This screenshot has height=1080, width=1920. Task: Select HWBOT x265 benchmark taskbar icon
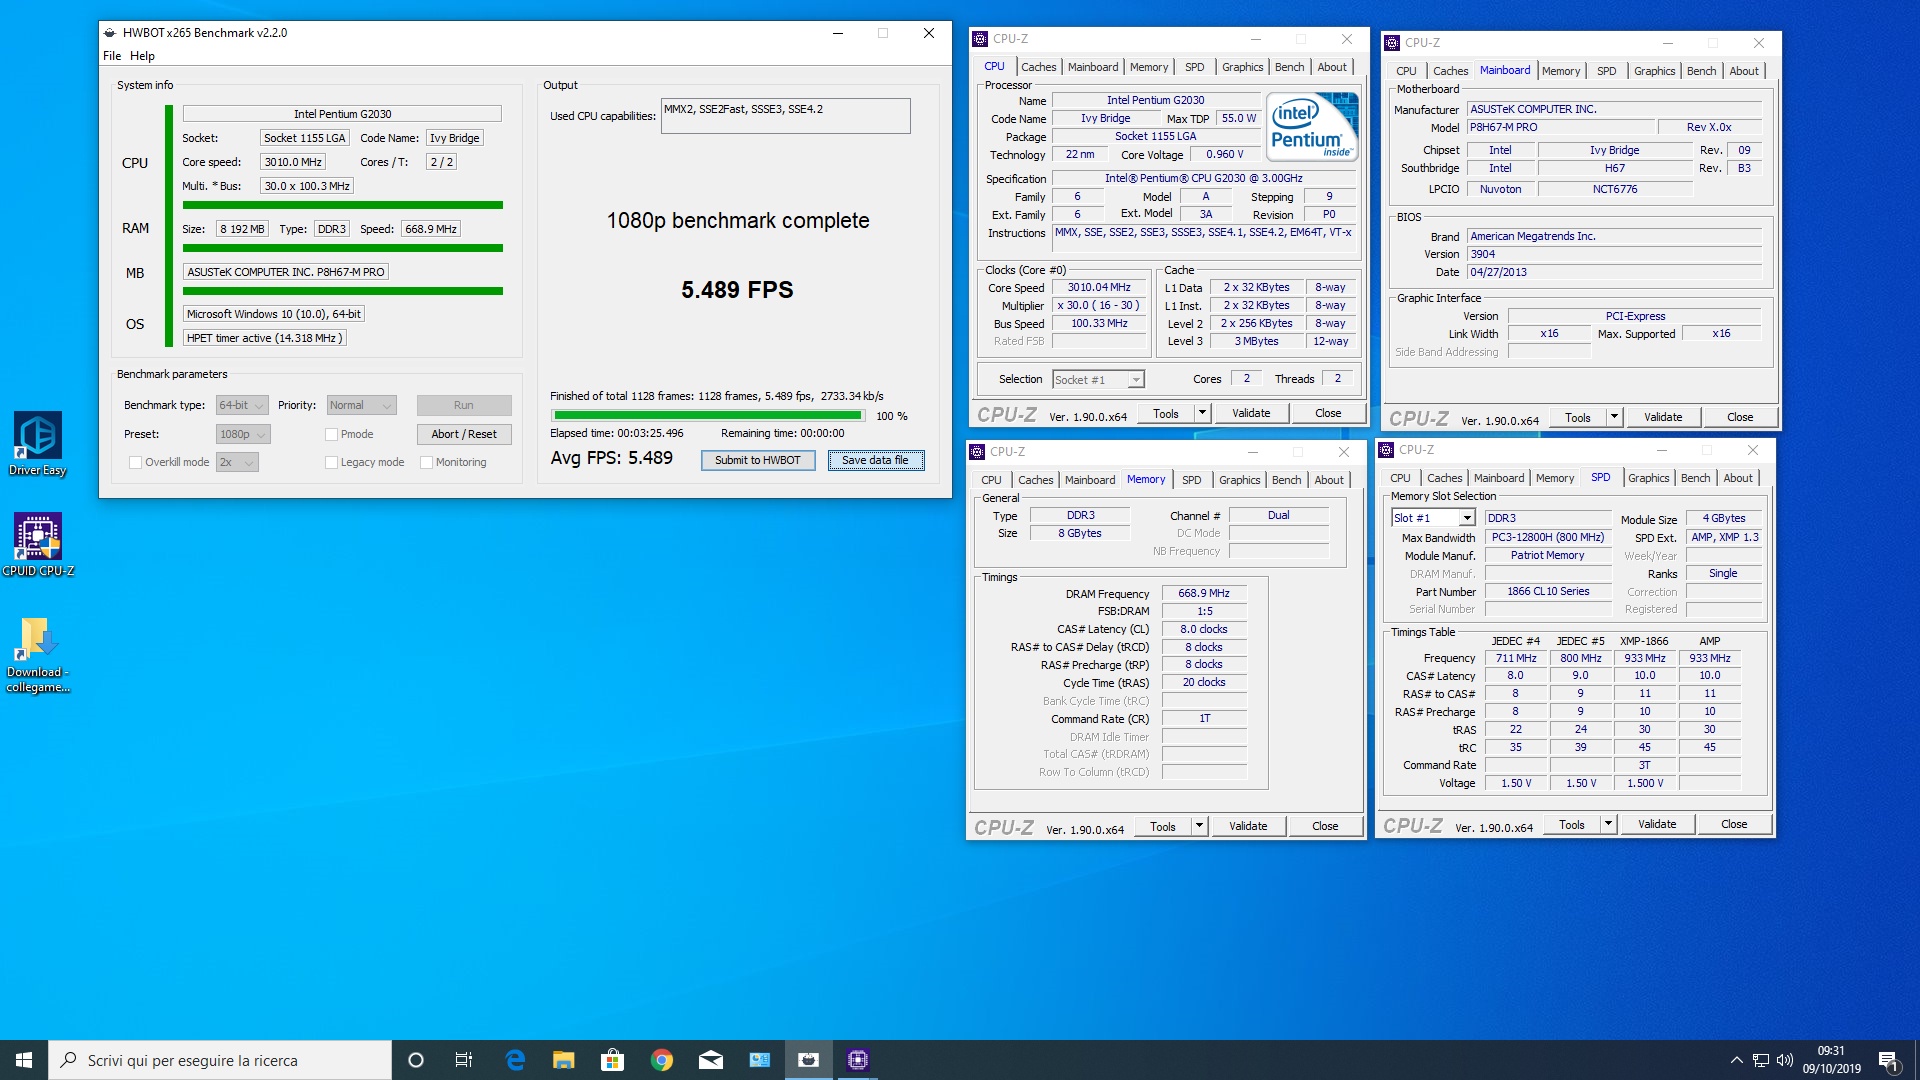(808, 1060)
